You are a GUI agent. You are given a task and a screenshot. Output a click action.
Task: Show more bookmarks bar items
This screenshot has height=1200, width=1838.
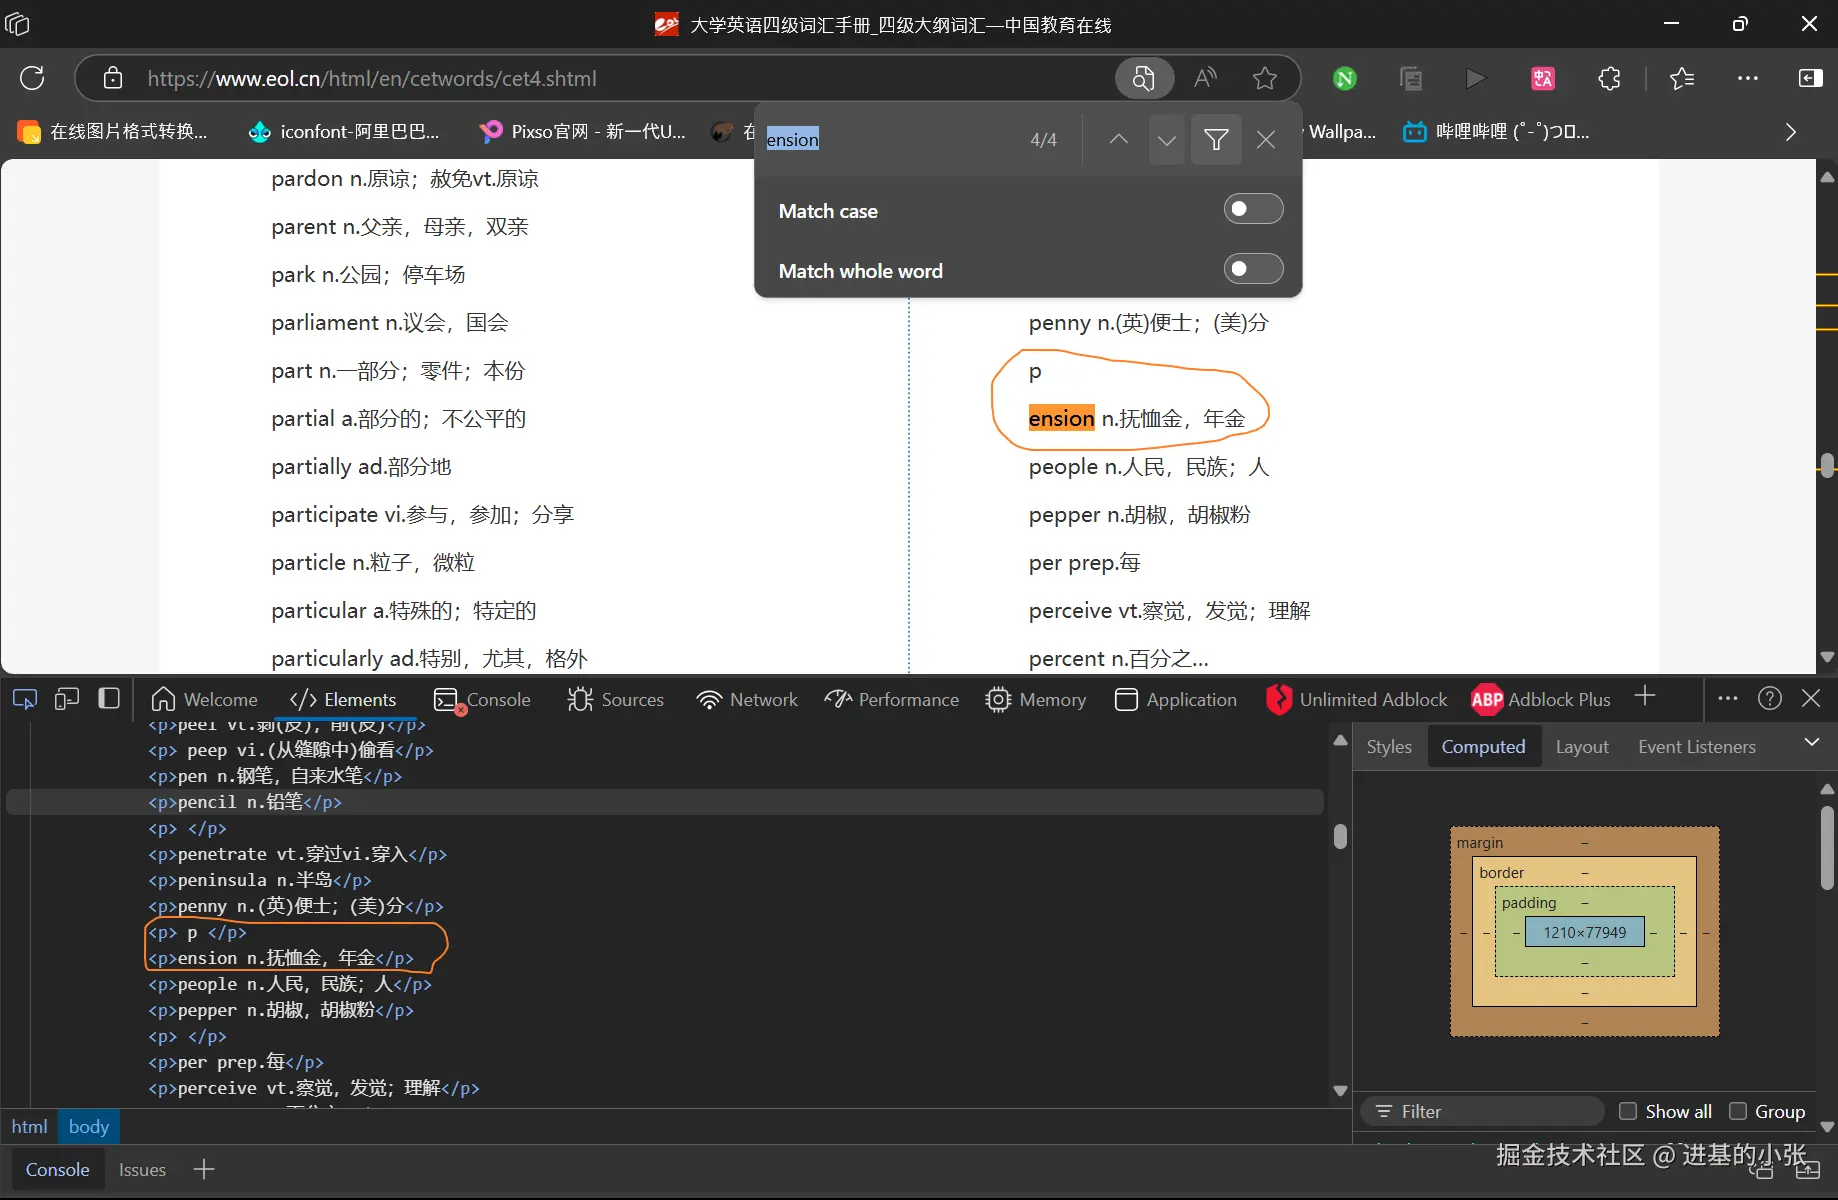click(x=1791, y=132)
